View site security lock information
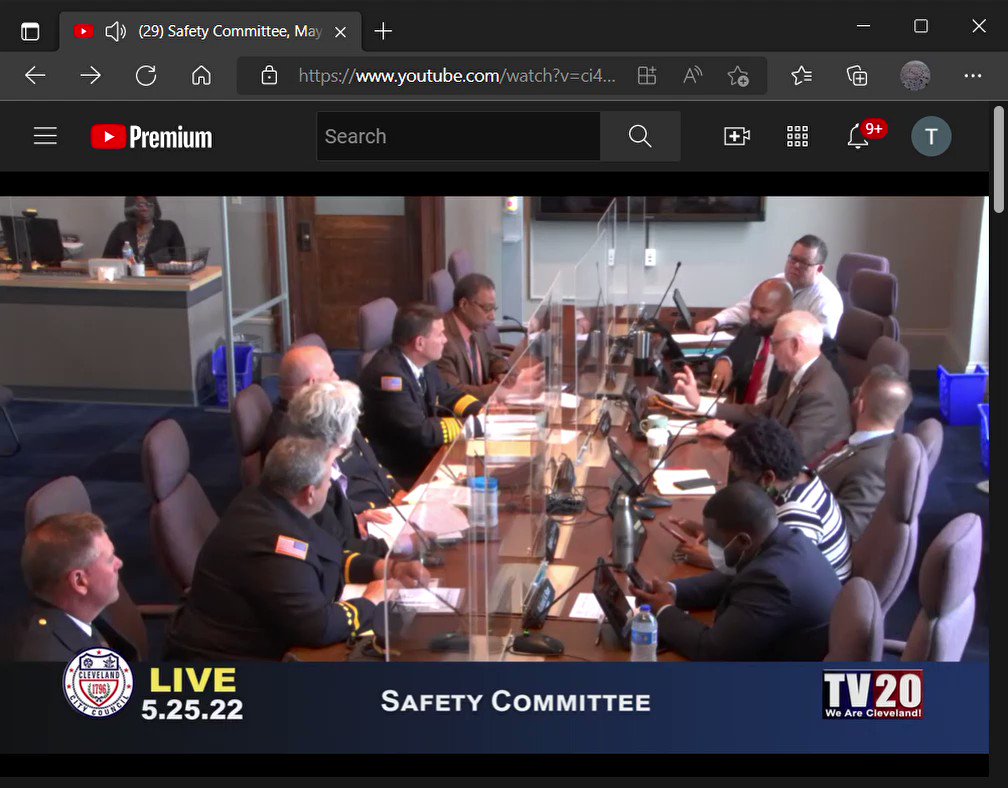The width and height of the screenshot is (1008, 788). (x=269, y=76)
